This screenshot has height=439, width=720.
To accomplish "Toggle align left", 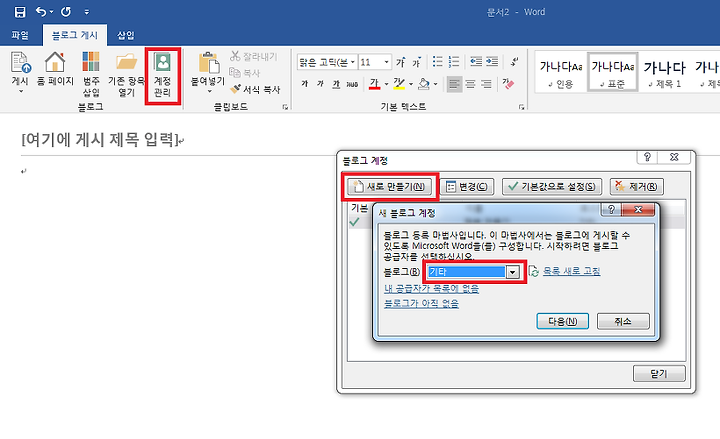I will point(454,84).
